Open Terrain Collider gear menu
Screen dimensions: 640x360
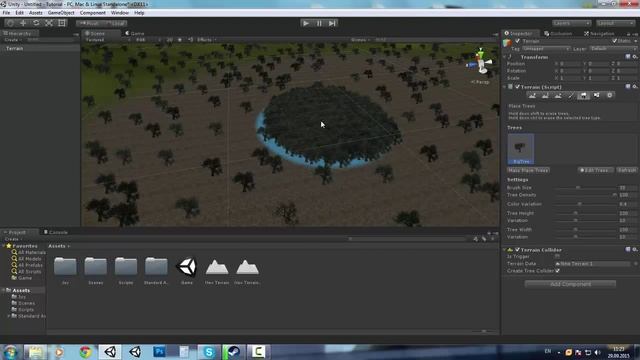point(635,249)
